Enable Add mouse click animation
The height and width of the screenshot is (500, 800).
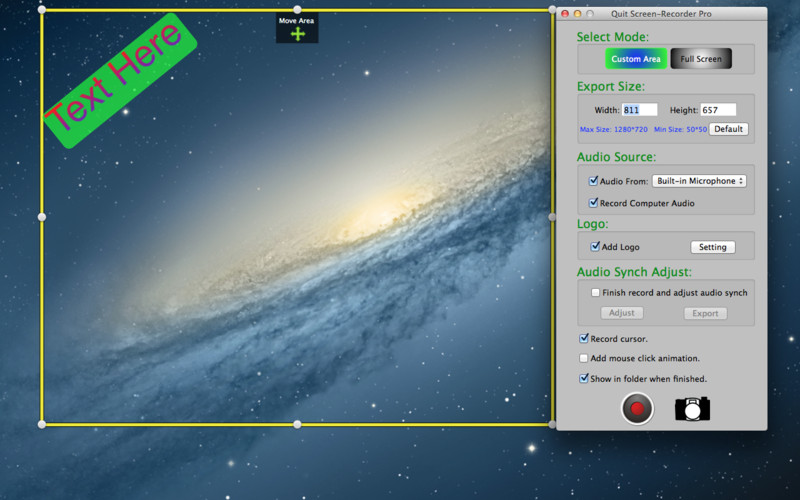[584, 358]
